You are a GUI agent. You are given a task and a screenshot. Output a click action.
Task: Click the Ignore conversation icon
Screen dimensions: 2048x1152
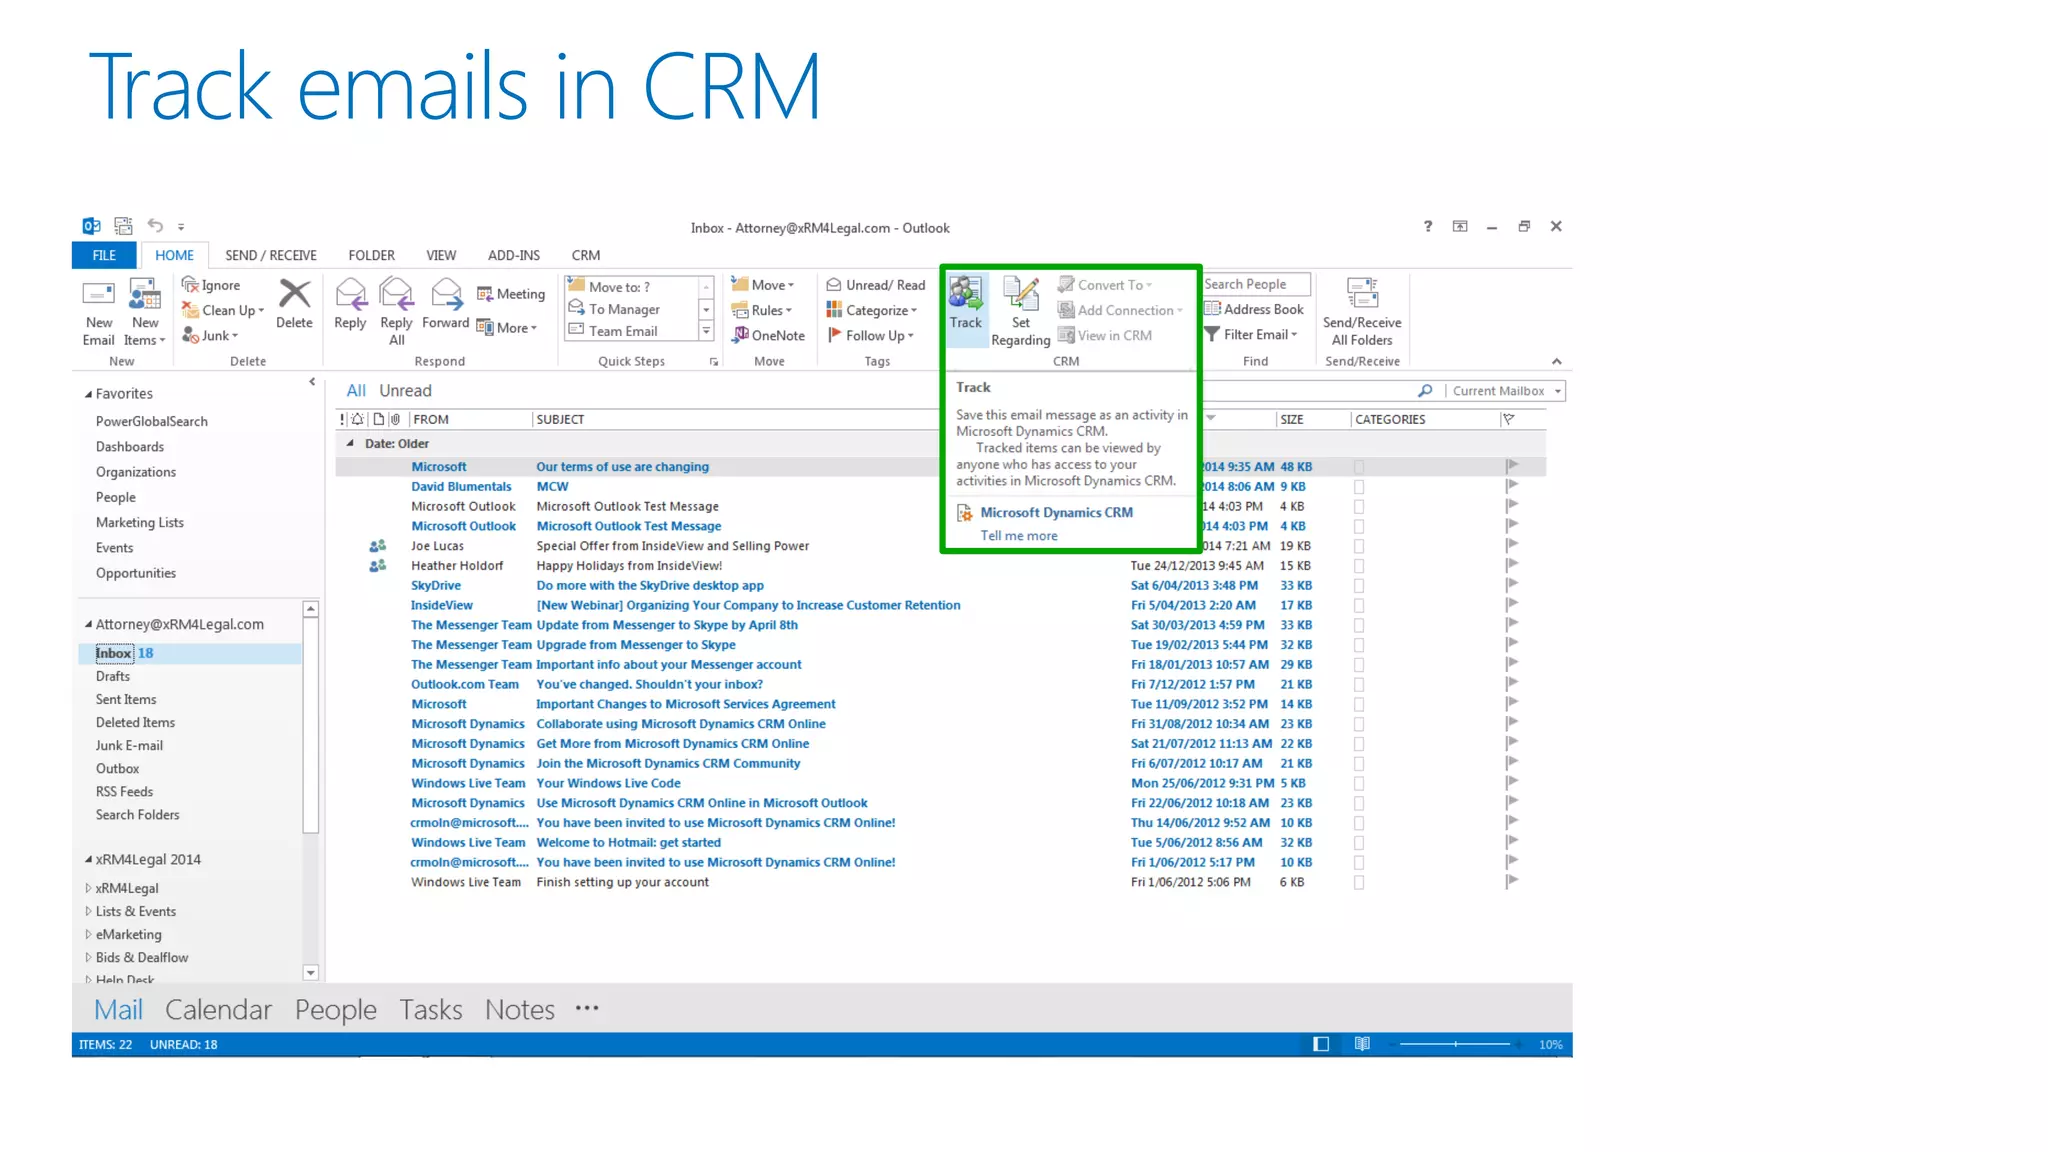point(190,285)
